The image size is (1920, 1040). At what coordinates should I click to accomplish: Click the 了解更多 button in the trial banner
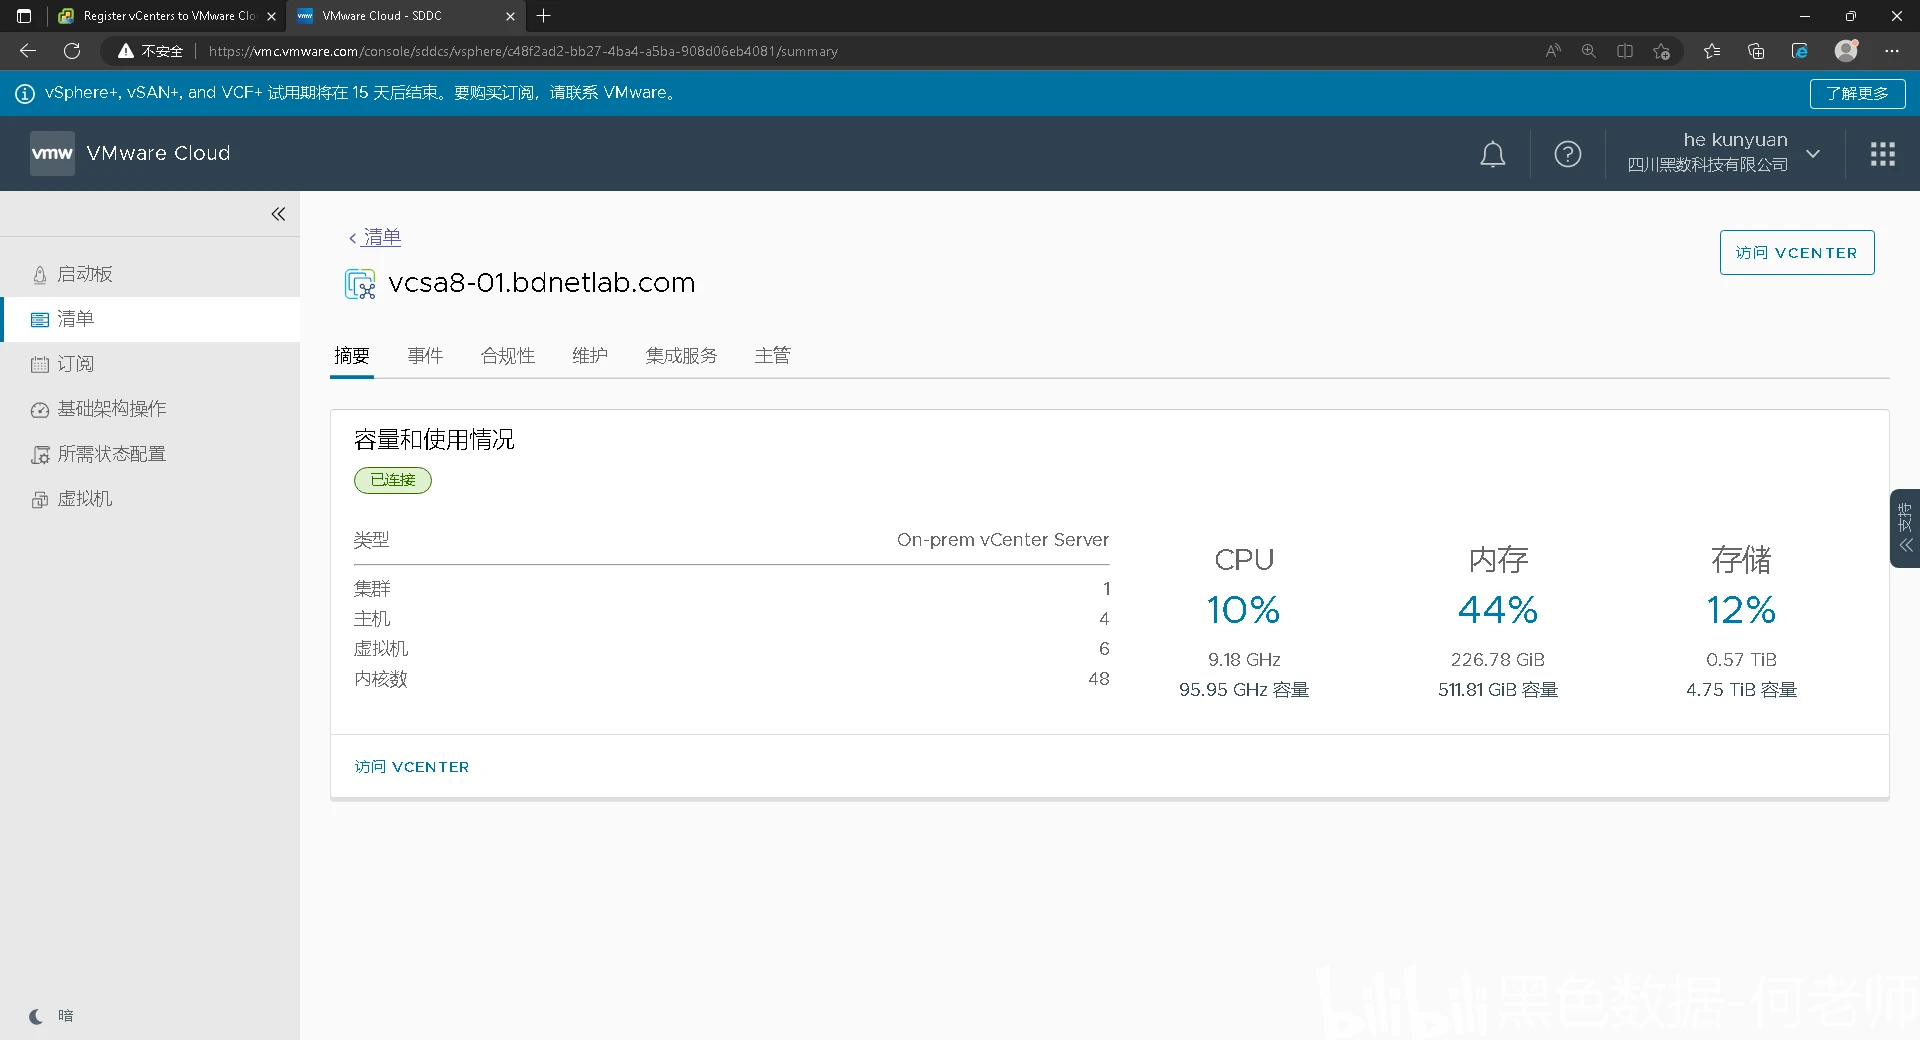tap(1857, 93)
